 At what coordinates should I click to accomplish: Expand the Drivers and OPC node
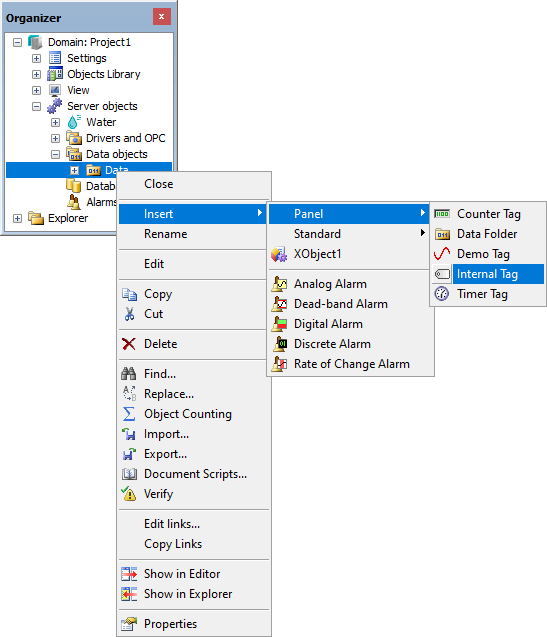pyautogui.click(x=56, y=139)
